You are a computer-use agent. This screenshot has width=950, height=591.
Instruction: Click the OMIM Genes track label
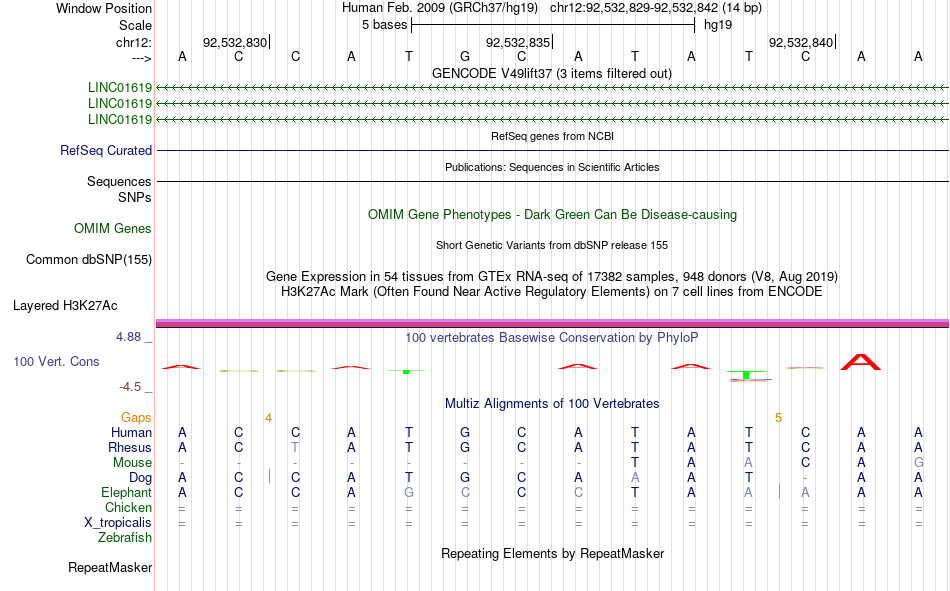[113, 229]
